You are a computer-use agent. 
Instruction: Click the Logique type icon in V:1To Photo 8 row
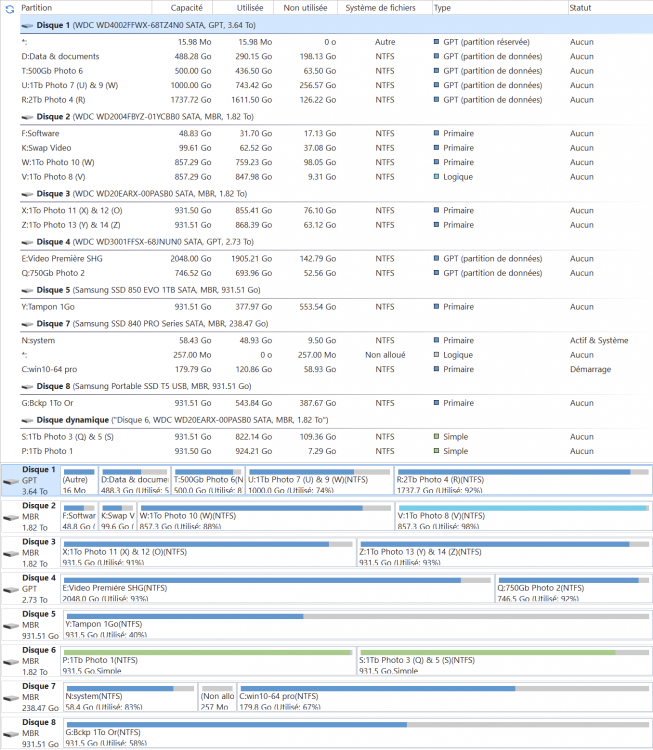pyautogui.click(x=436, y=176)
